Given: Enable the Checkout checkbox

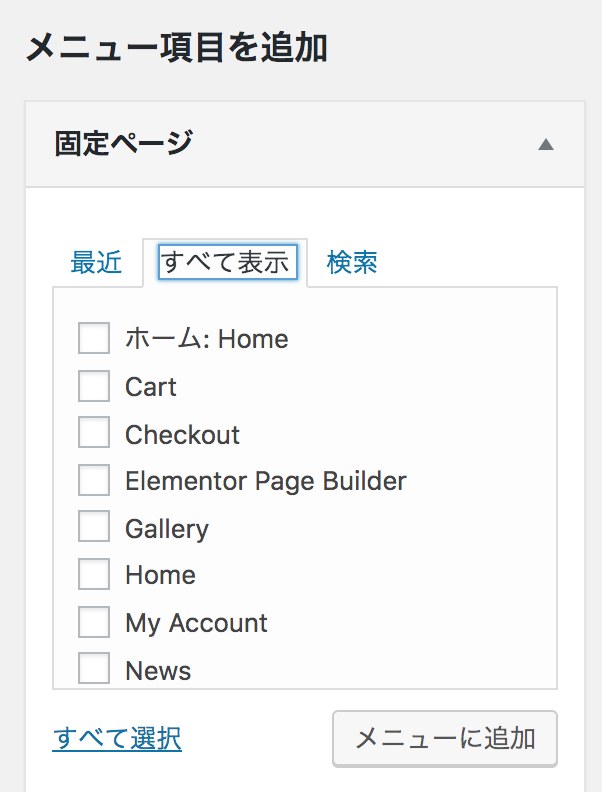Looking at the screenshot, I should [x=94, y=434].
